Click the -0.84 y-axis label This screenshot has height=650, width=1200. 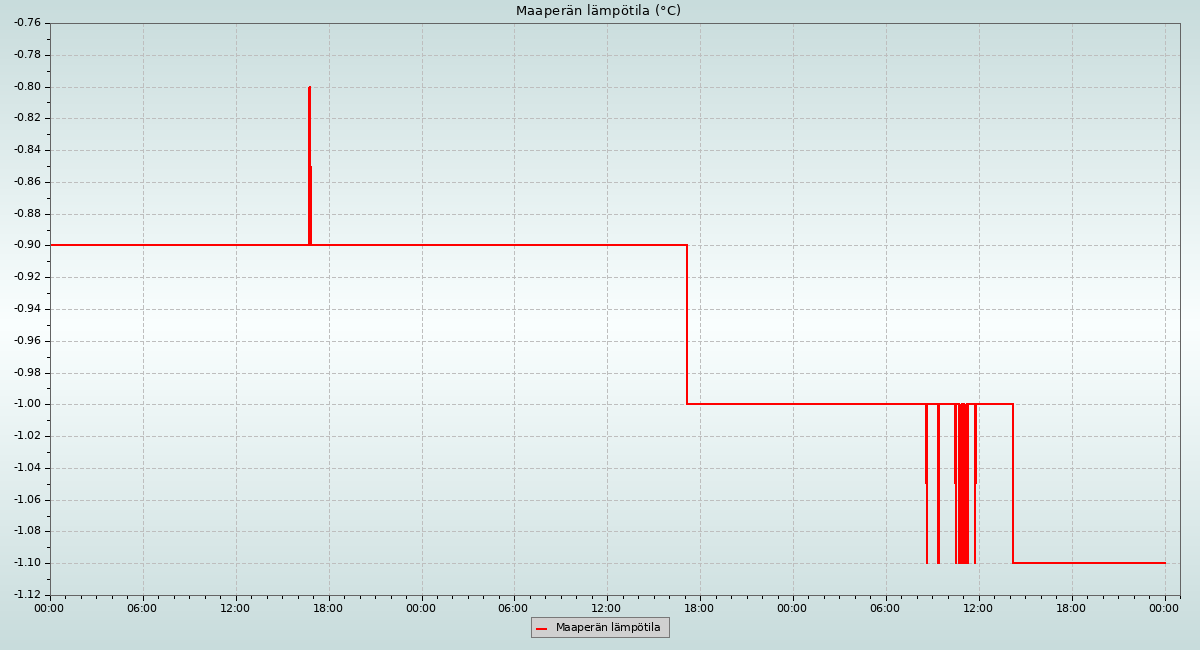(x=27, y=150)
